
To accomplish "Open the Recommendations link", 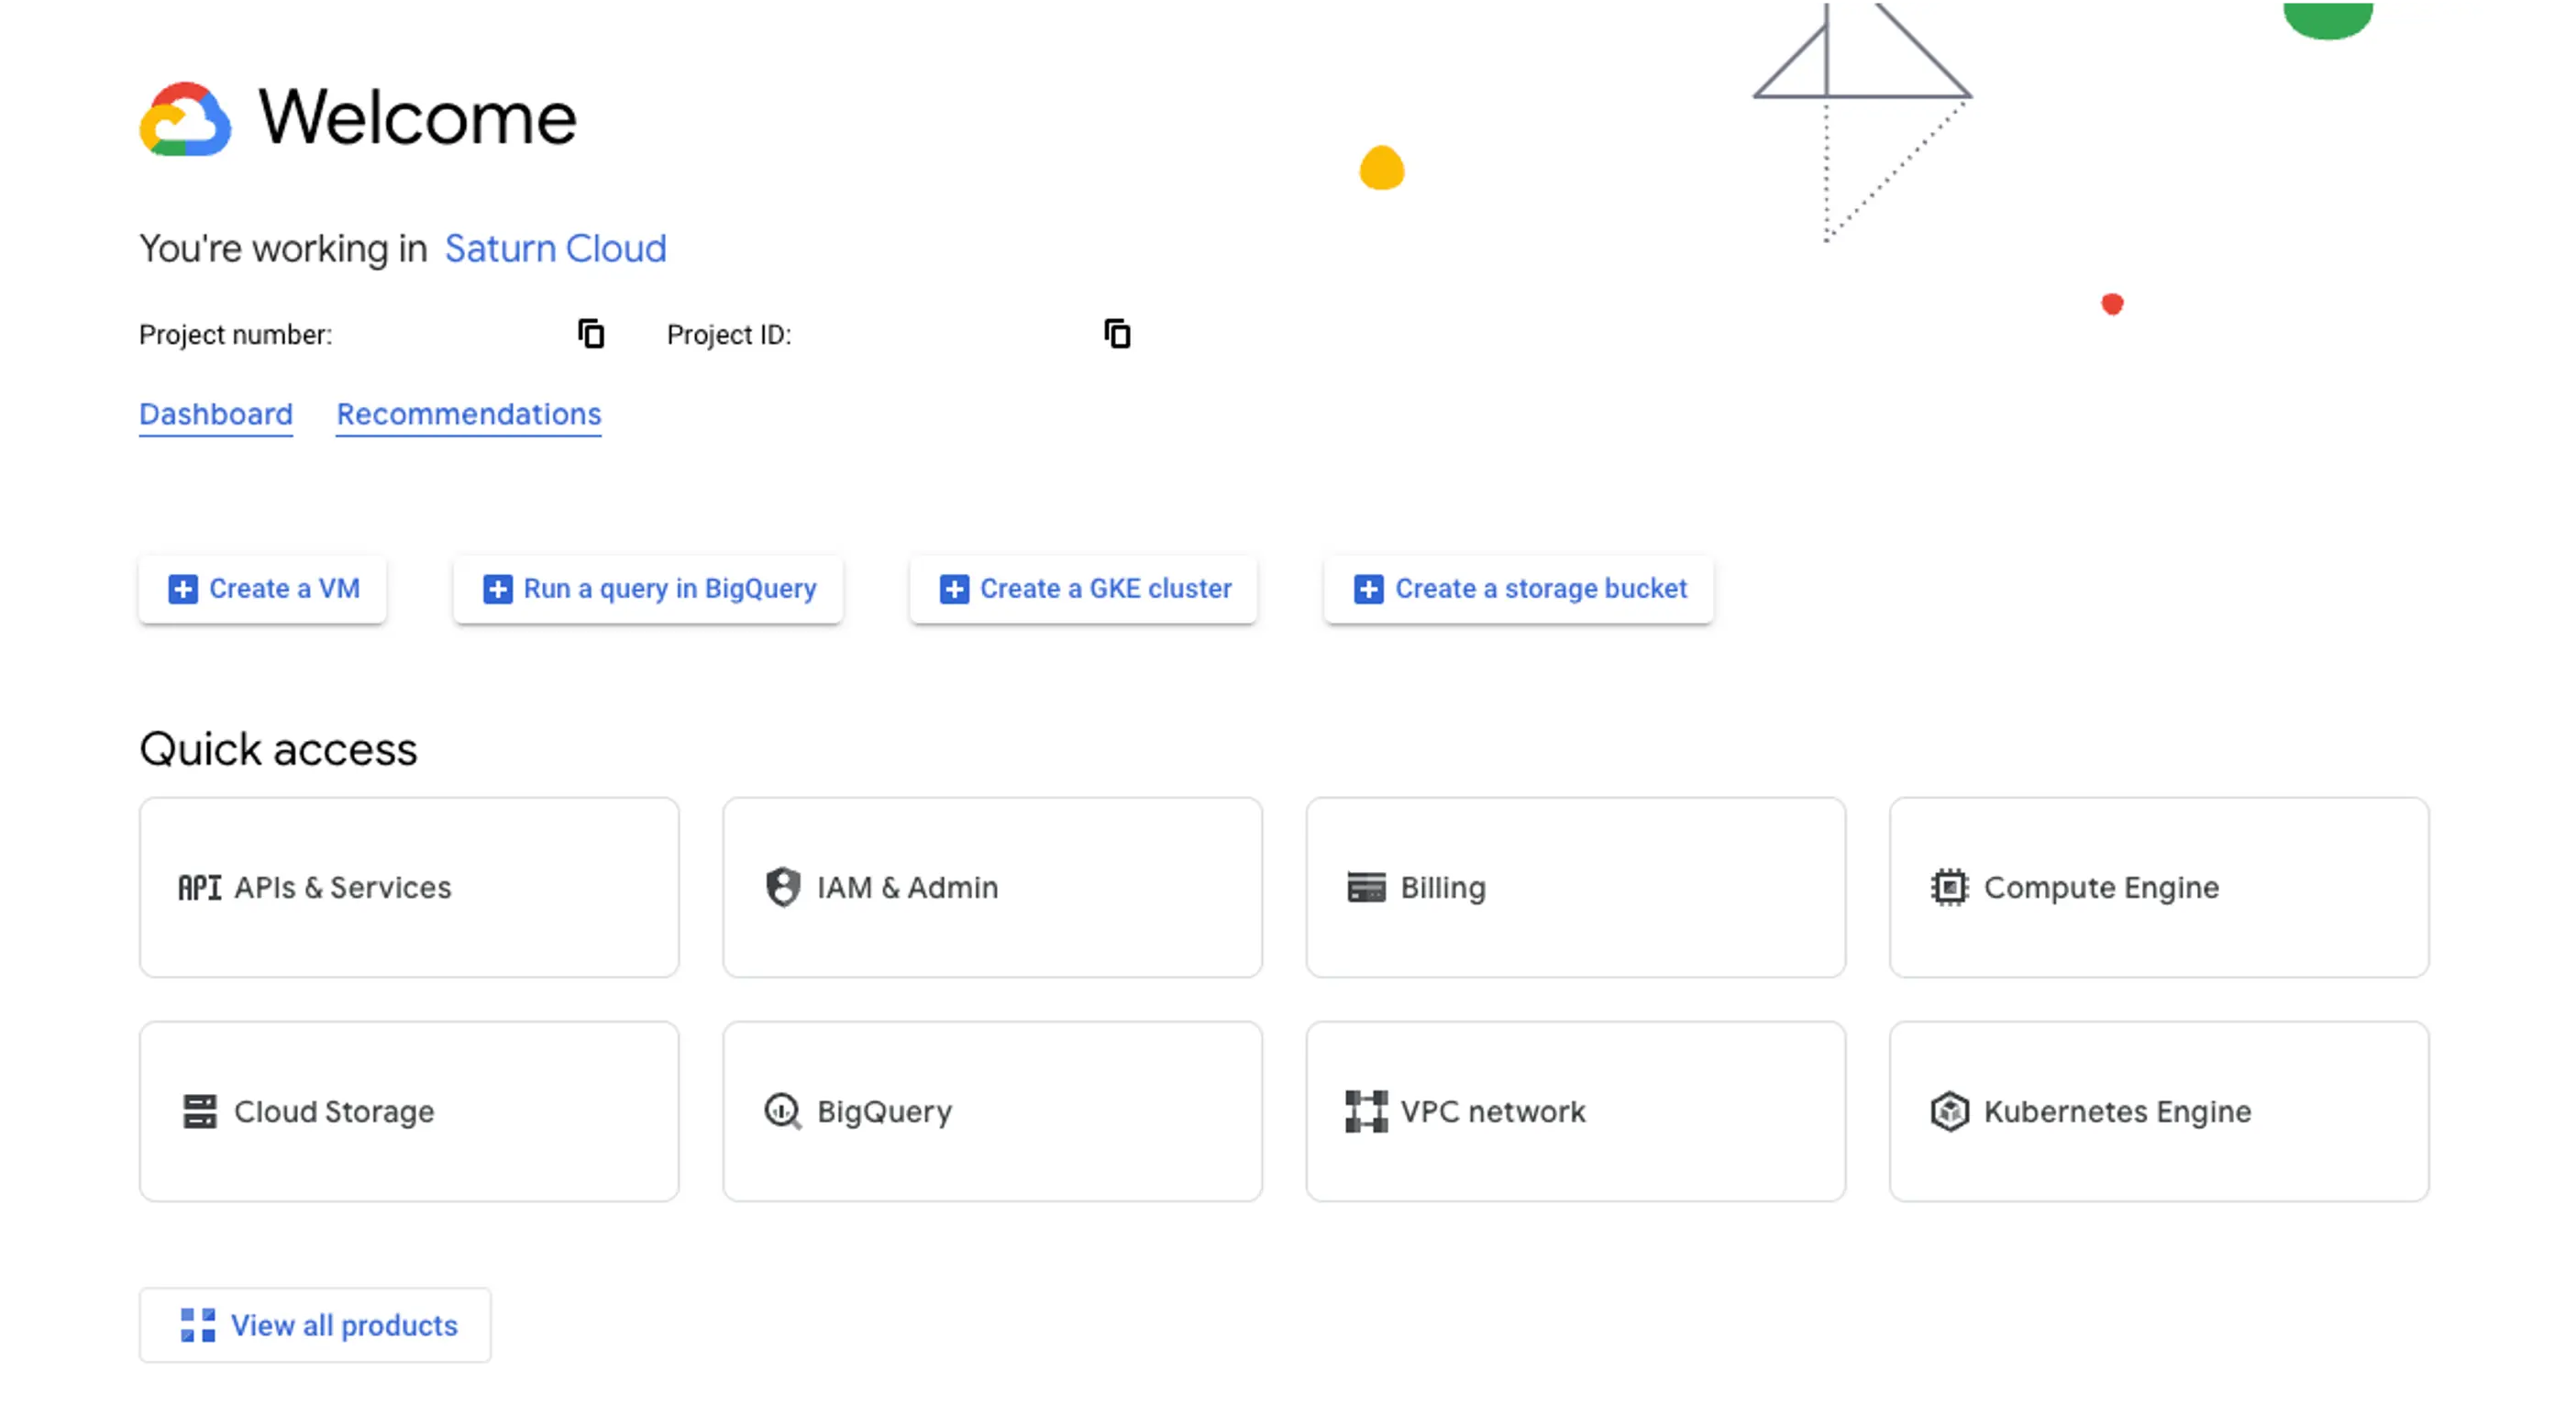I will [469, 414].
